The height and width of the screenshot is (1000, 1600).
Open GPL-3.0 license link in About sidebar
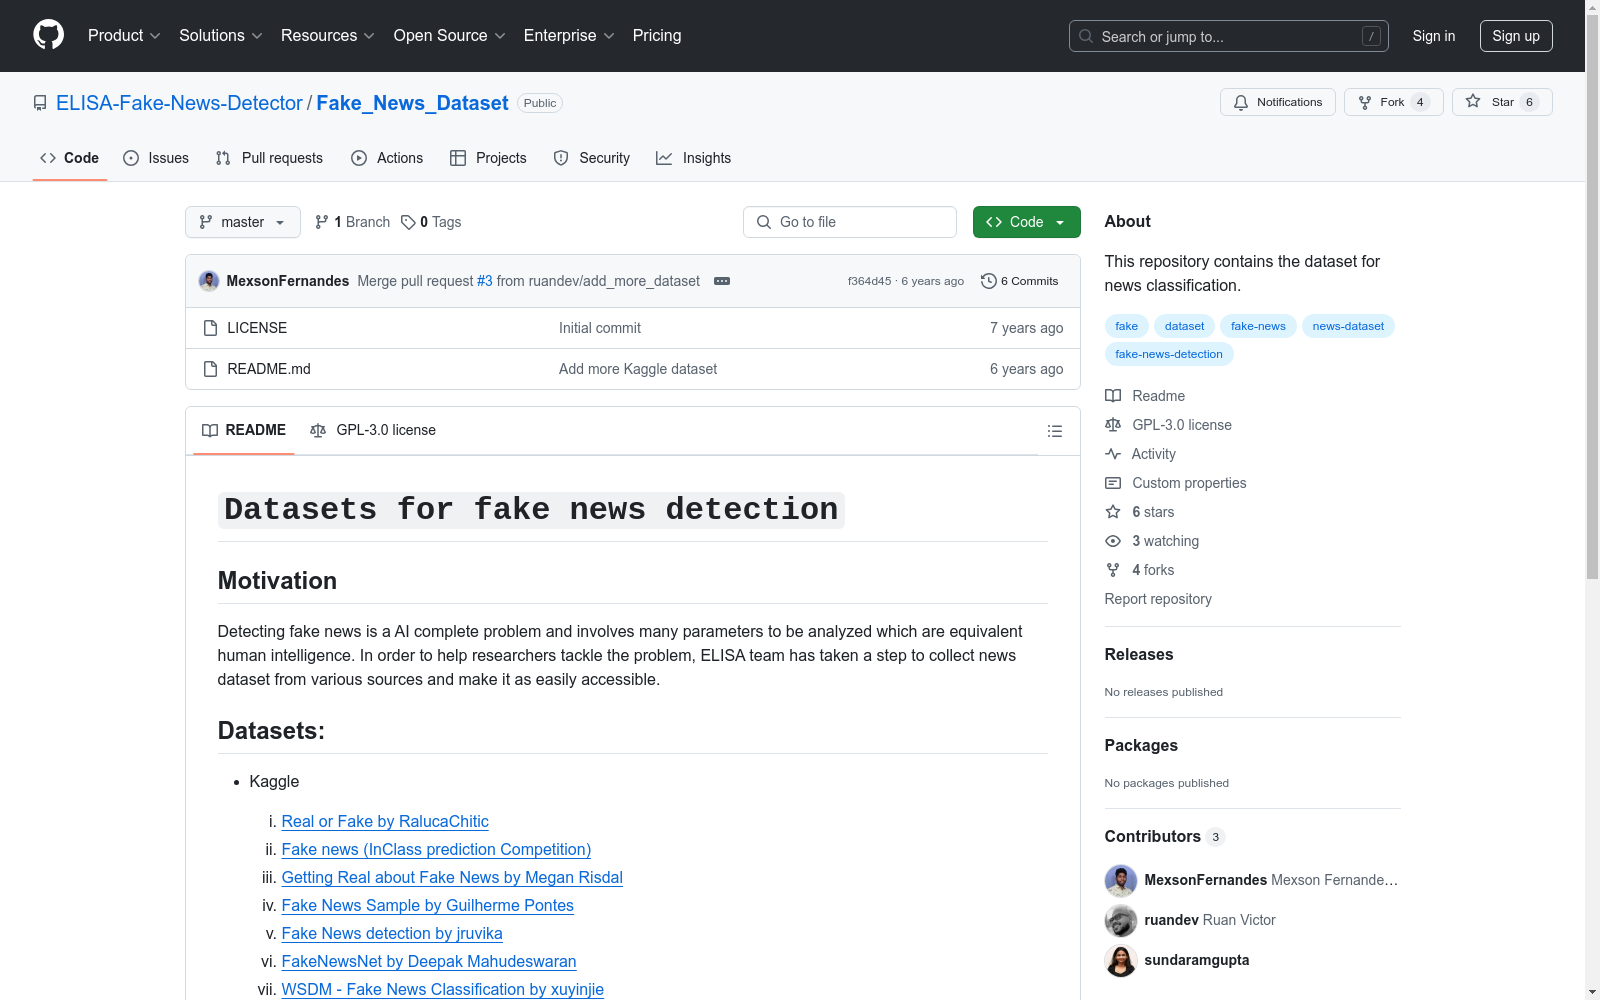[x=1169, y=425]
